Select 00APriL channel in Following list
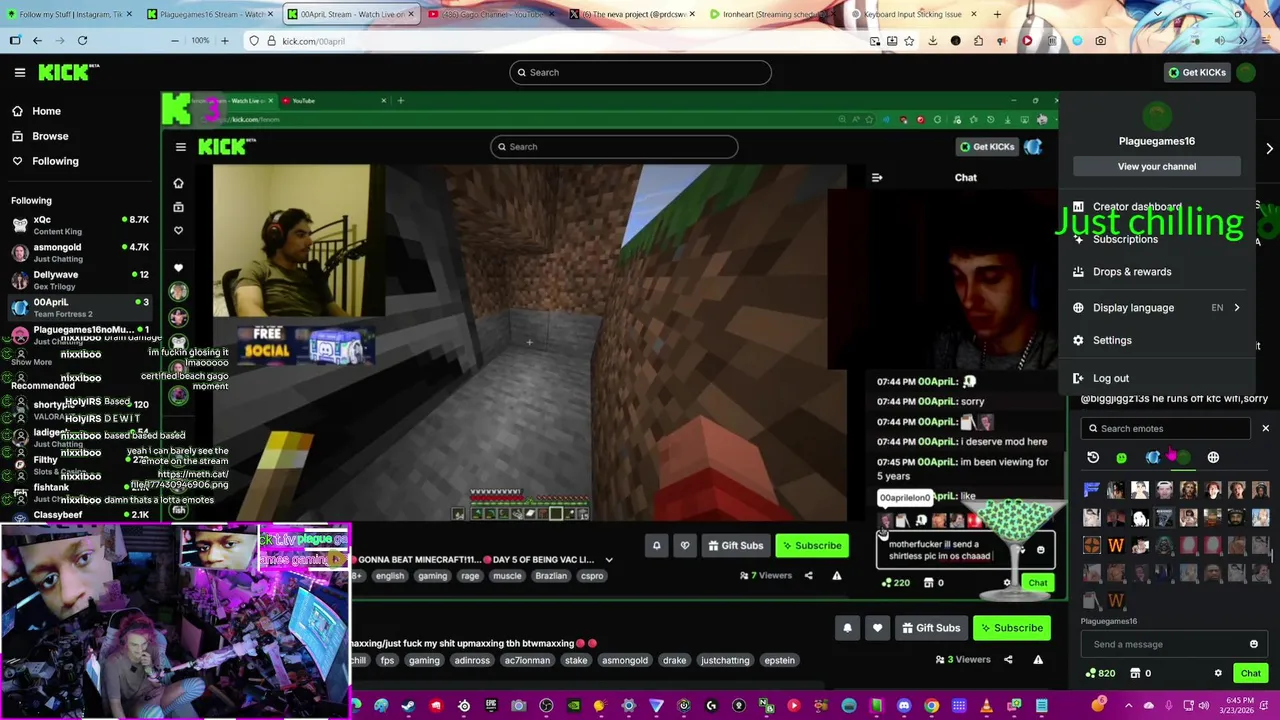The height and width of the screenshot is (720, 1280). pyautogui.click(x=78, y=308)
